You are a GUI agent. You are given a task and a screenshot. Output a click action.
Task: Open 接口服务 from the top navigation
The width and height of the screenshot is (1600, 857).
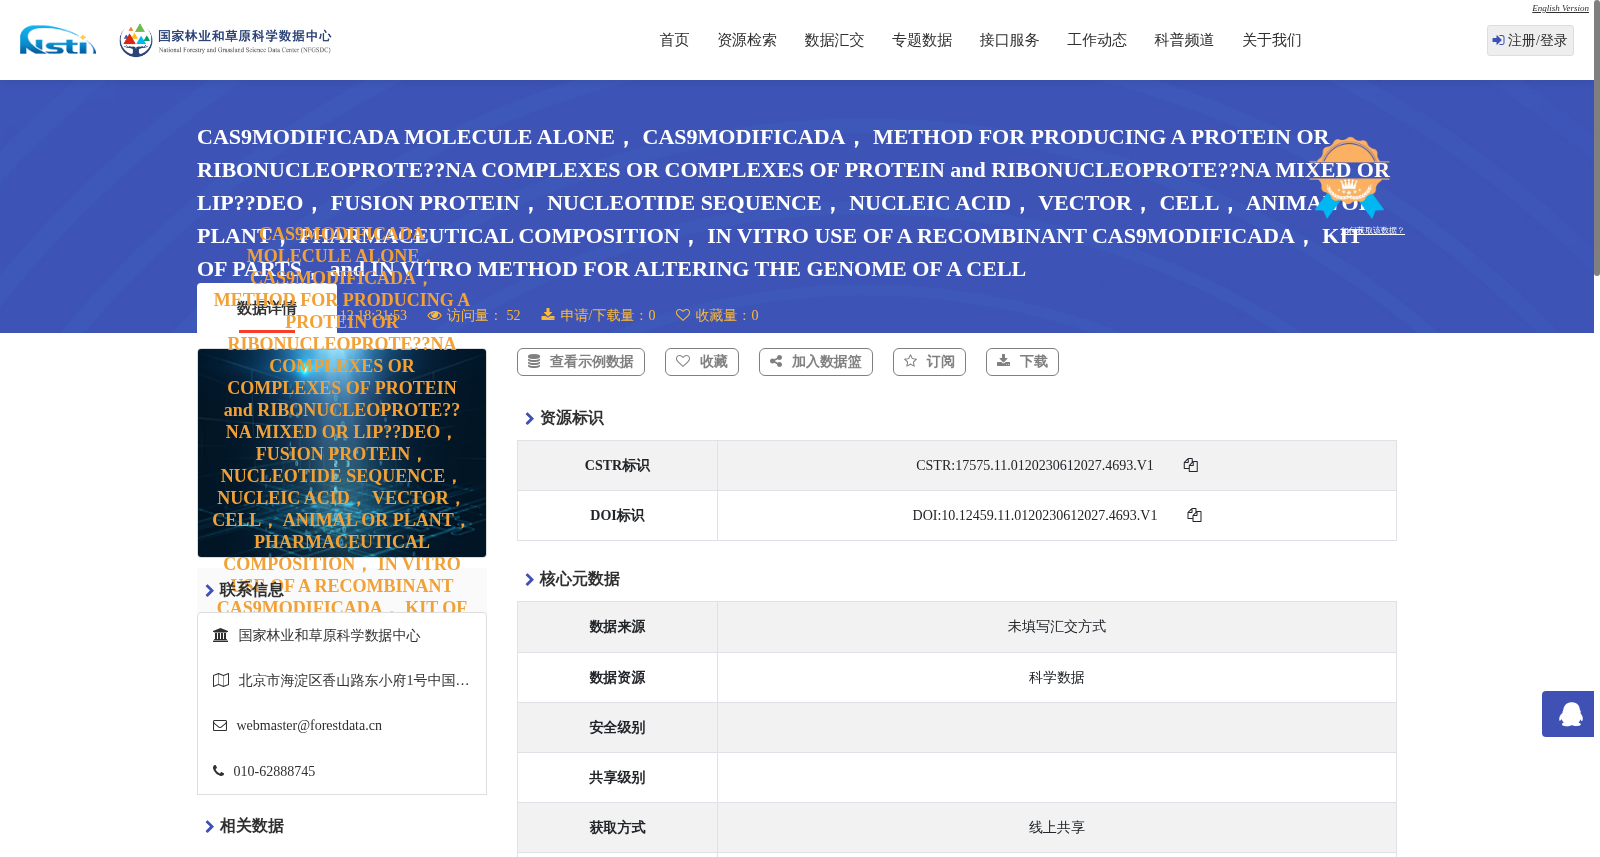pyautogui.click(x=1009, y=40)
